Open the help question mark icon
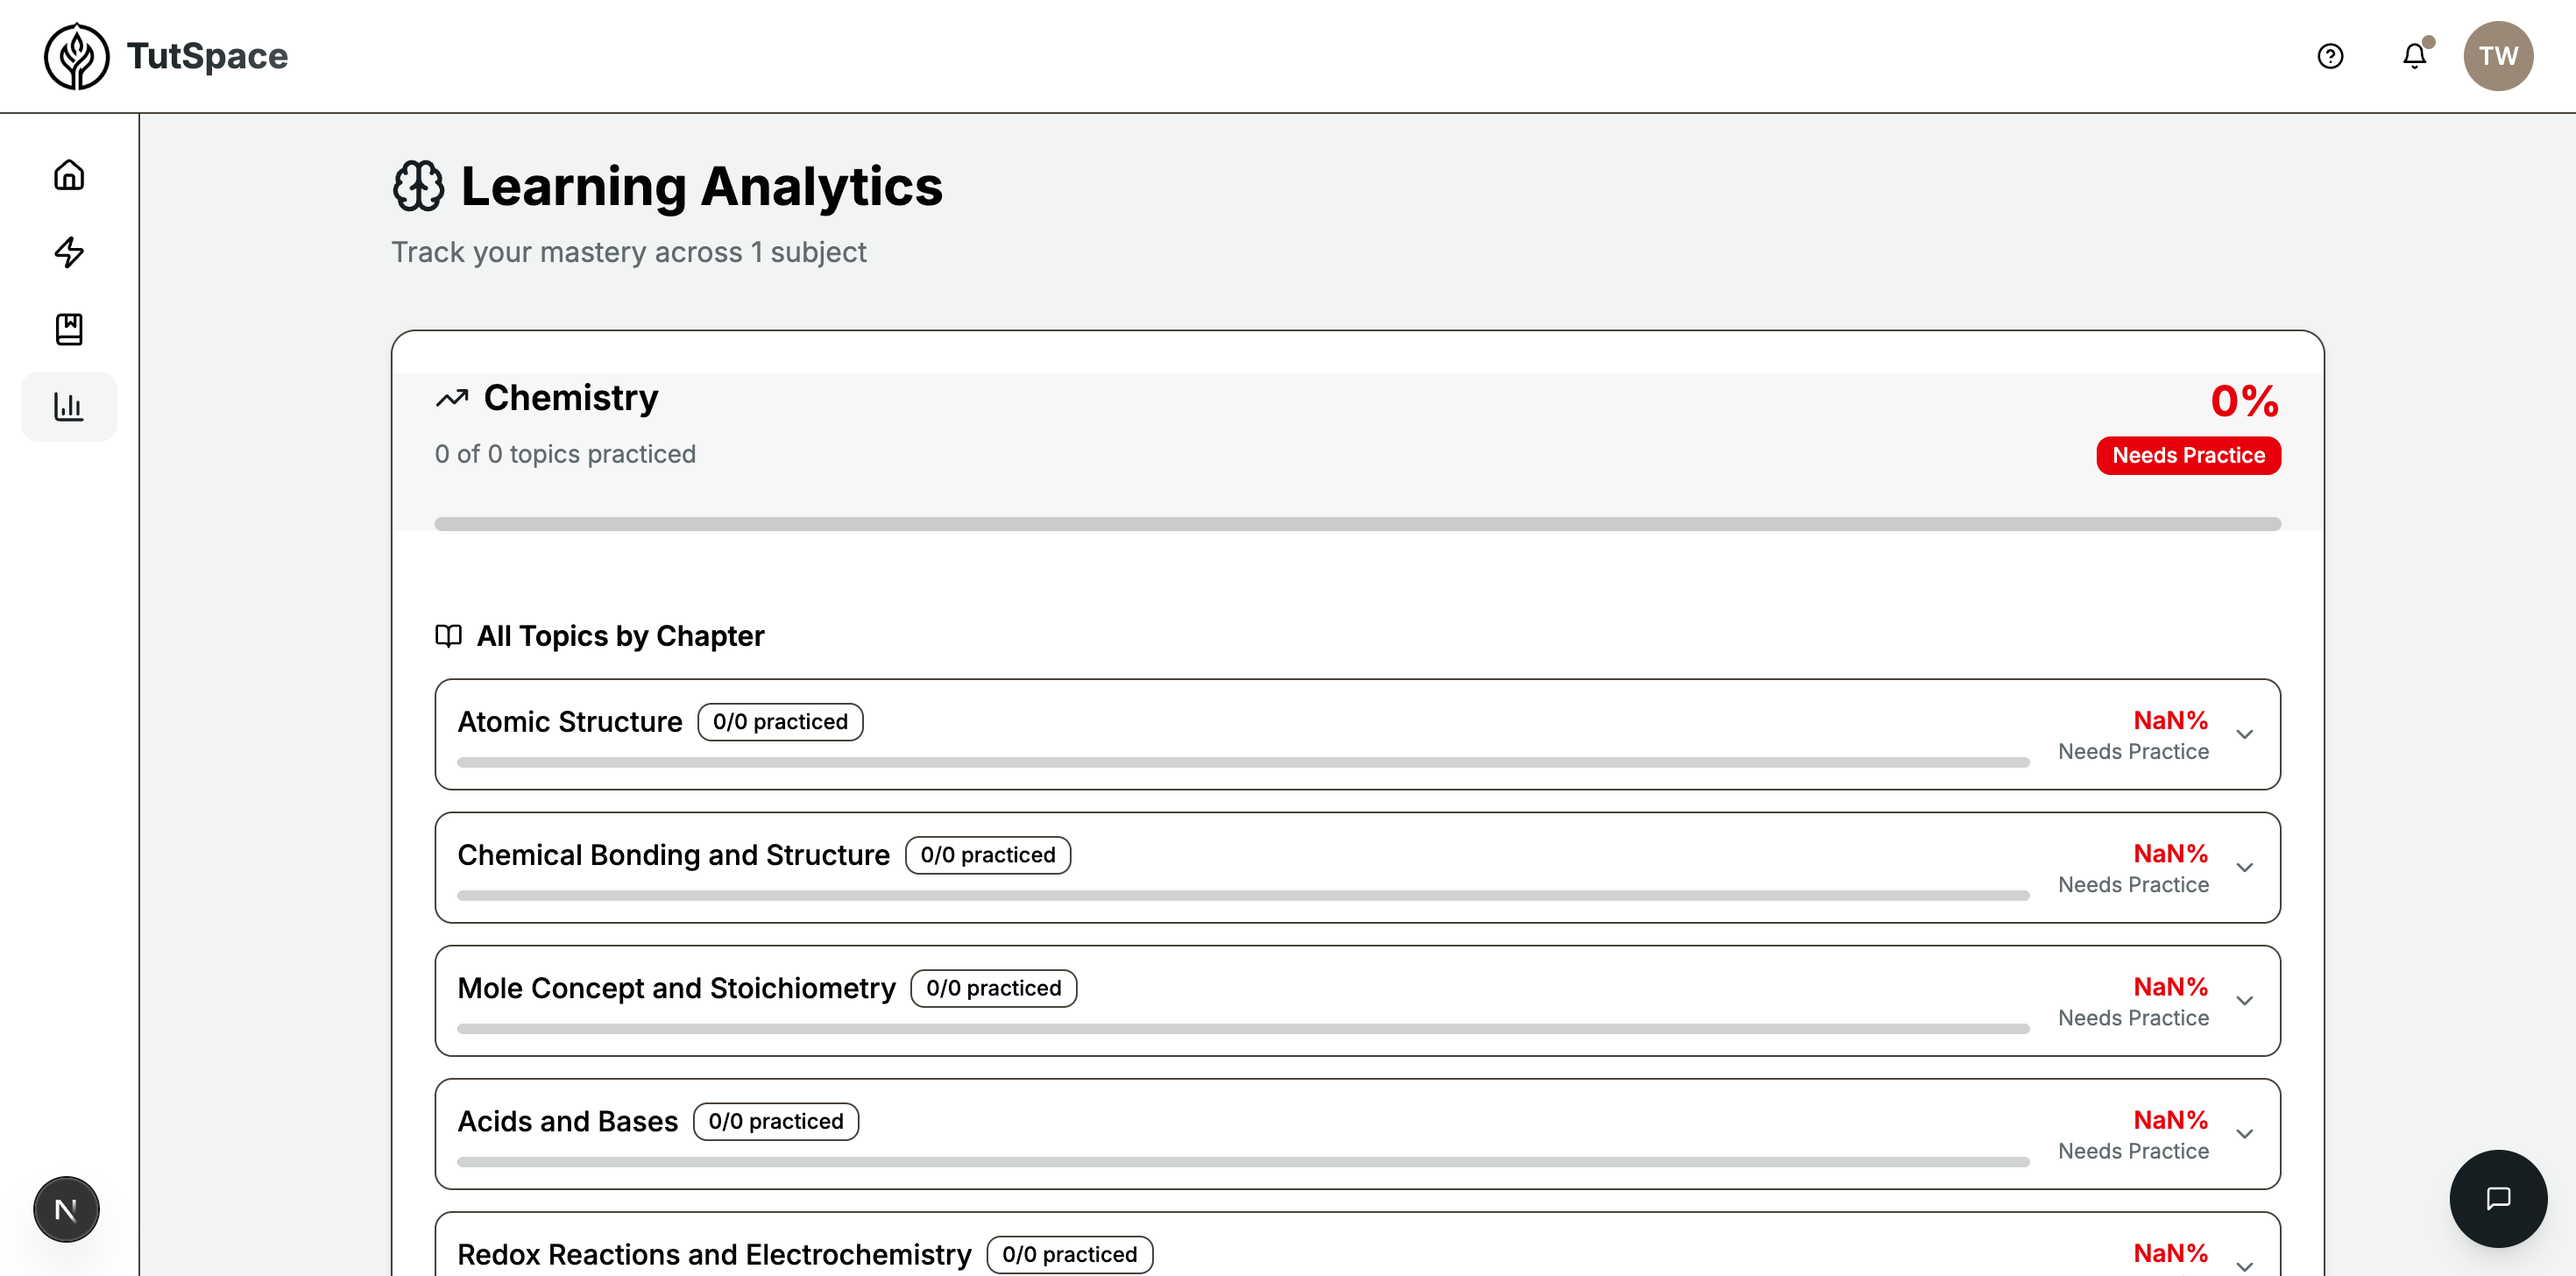Screen dimensions: 2576x1276 click(2330, 56)
